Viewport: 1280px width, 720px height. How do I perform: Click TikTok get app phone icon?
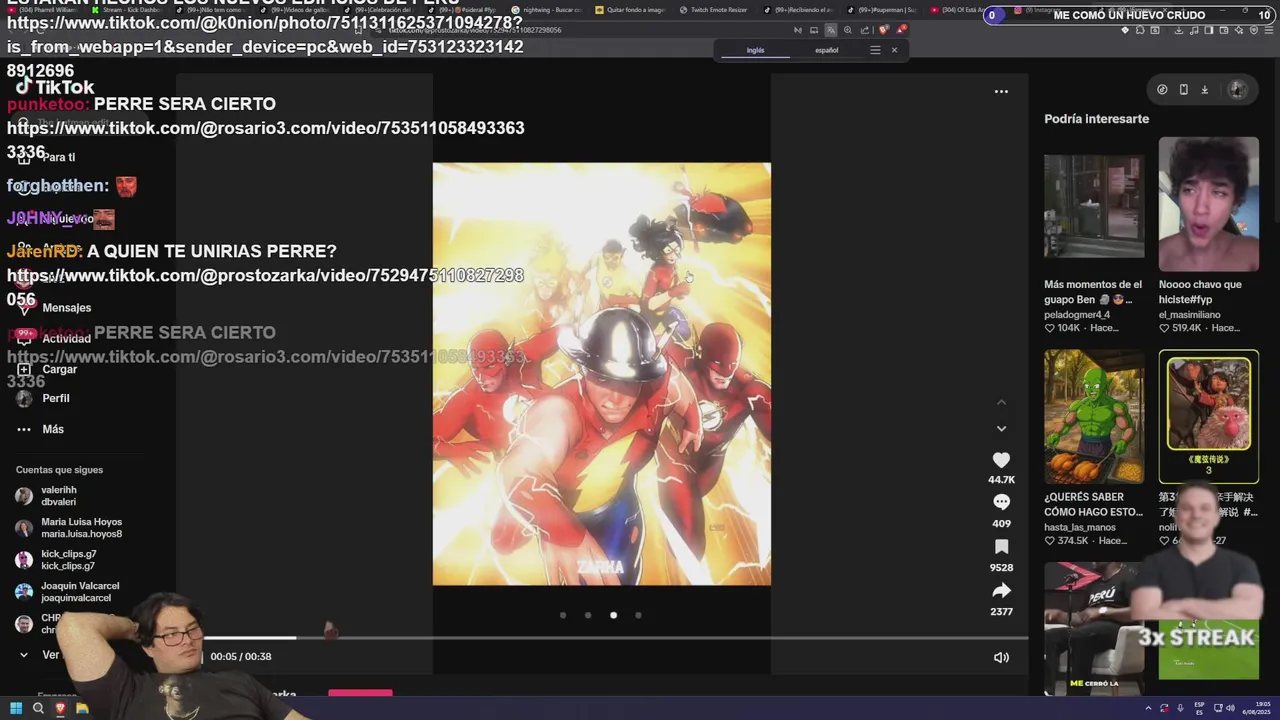(1183, 89)
